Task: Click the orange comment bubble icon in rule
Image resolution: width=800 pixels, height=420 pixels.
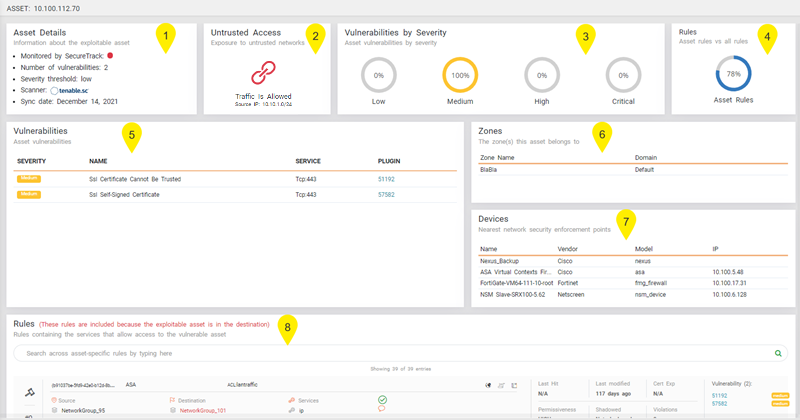Action: (382, 409)
